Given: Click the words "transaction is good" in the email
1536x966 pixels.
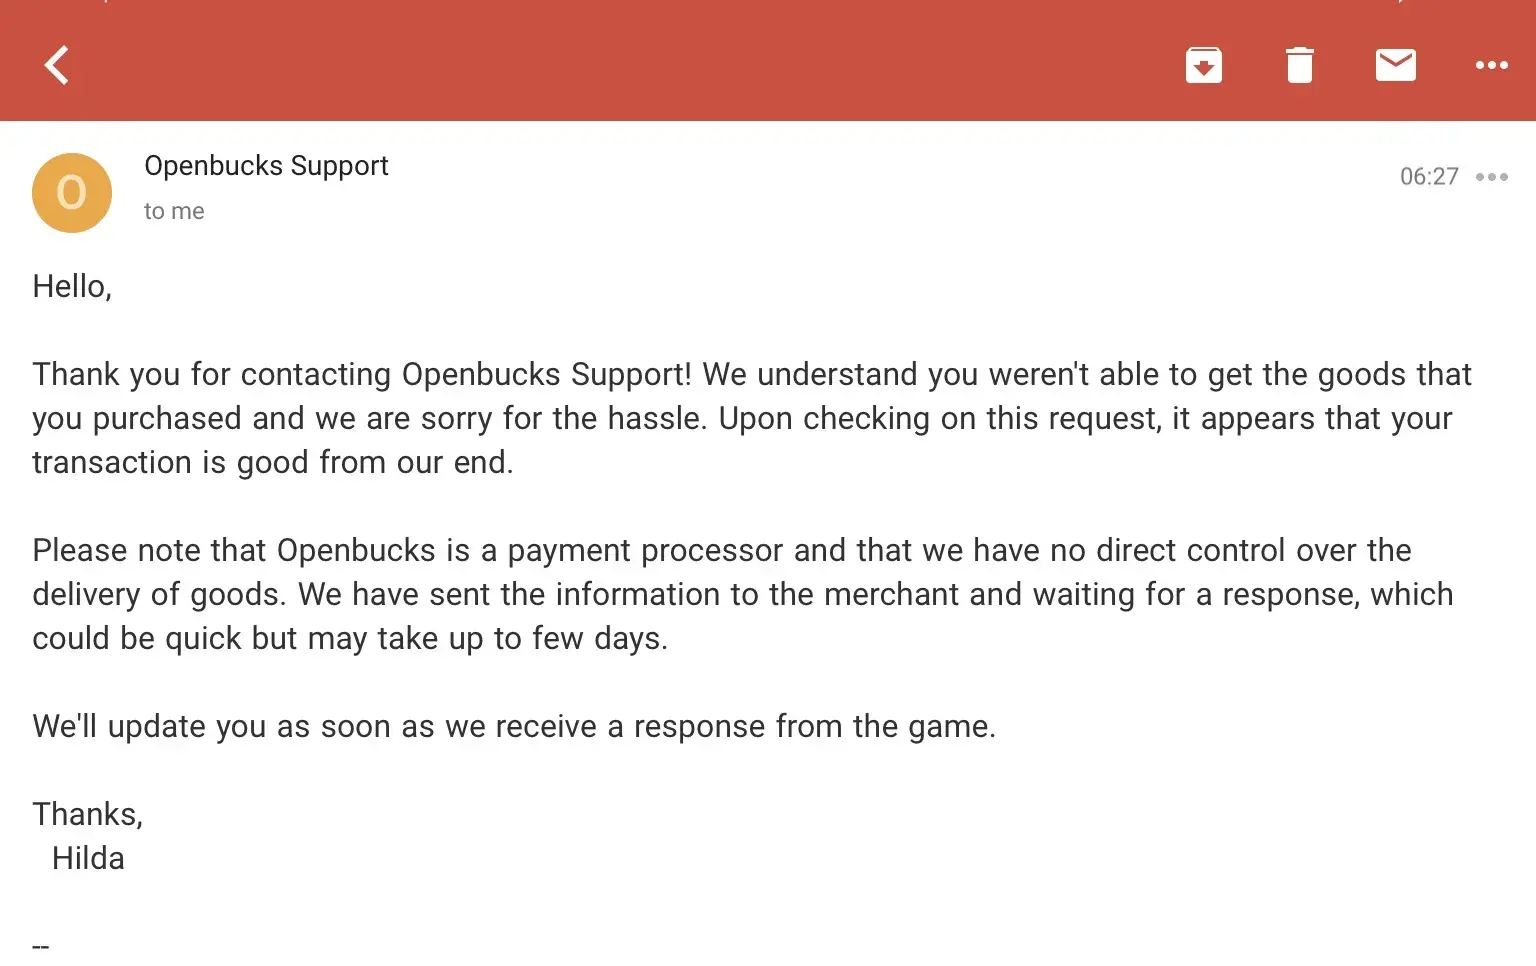Looking at the screenshot, I should pyautogui.click(x=170, y=463).
